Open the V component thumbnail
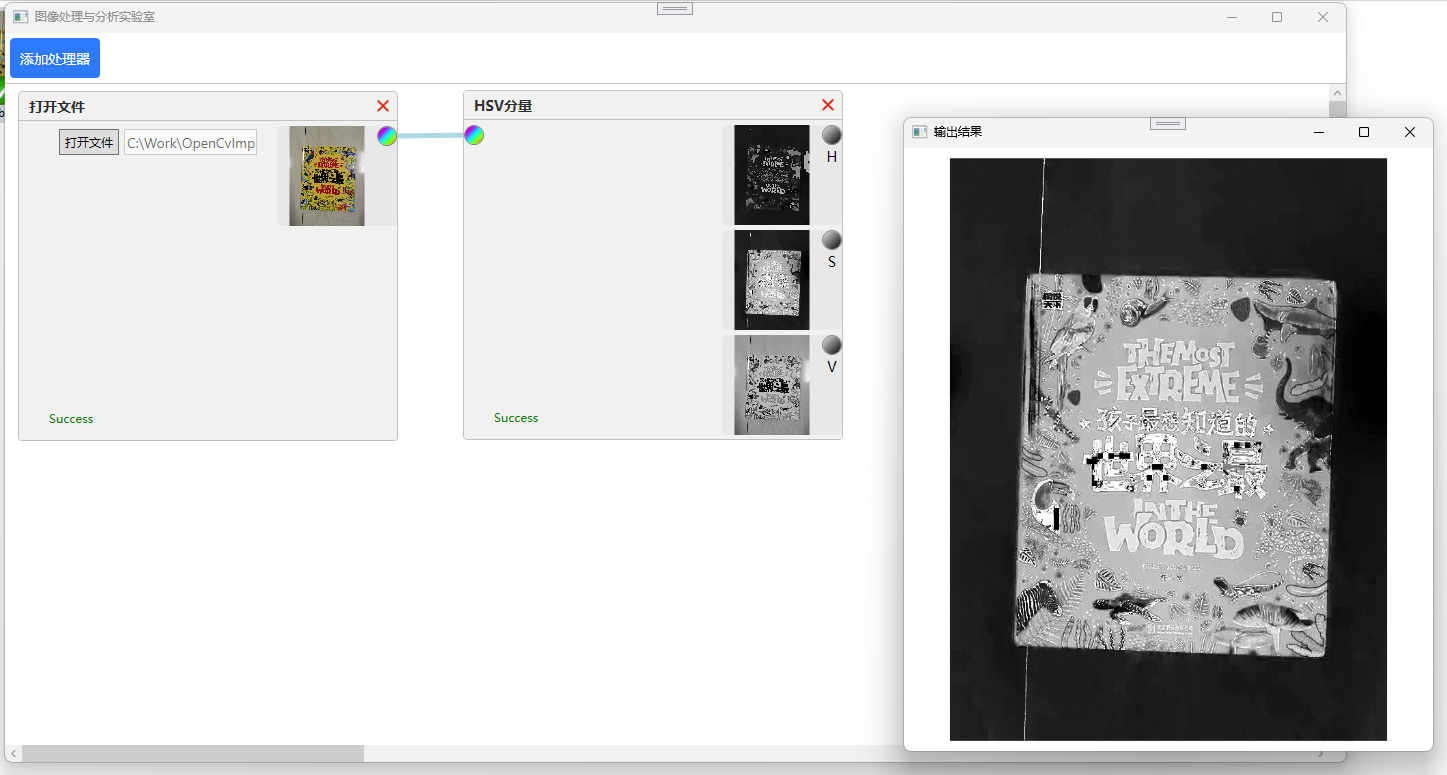 click(772, 385)
